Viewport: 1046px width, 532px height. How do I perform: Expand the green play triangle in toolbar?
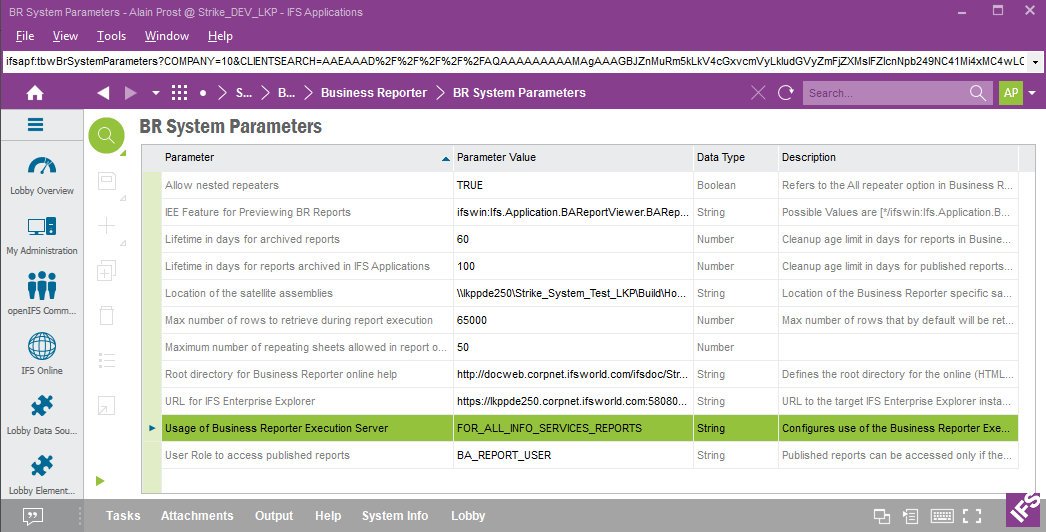100,481
